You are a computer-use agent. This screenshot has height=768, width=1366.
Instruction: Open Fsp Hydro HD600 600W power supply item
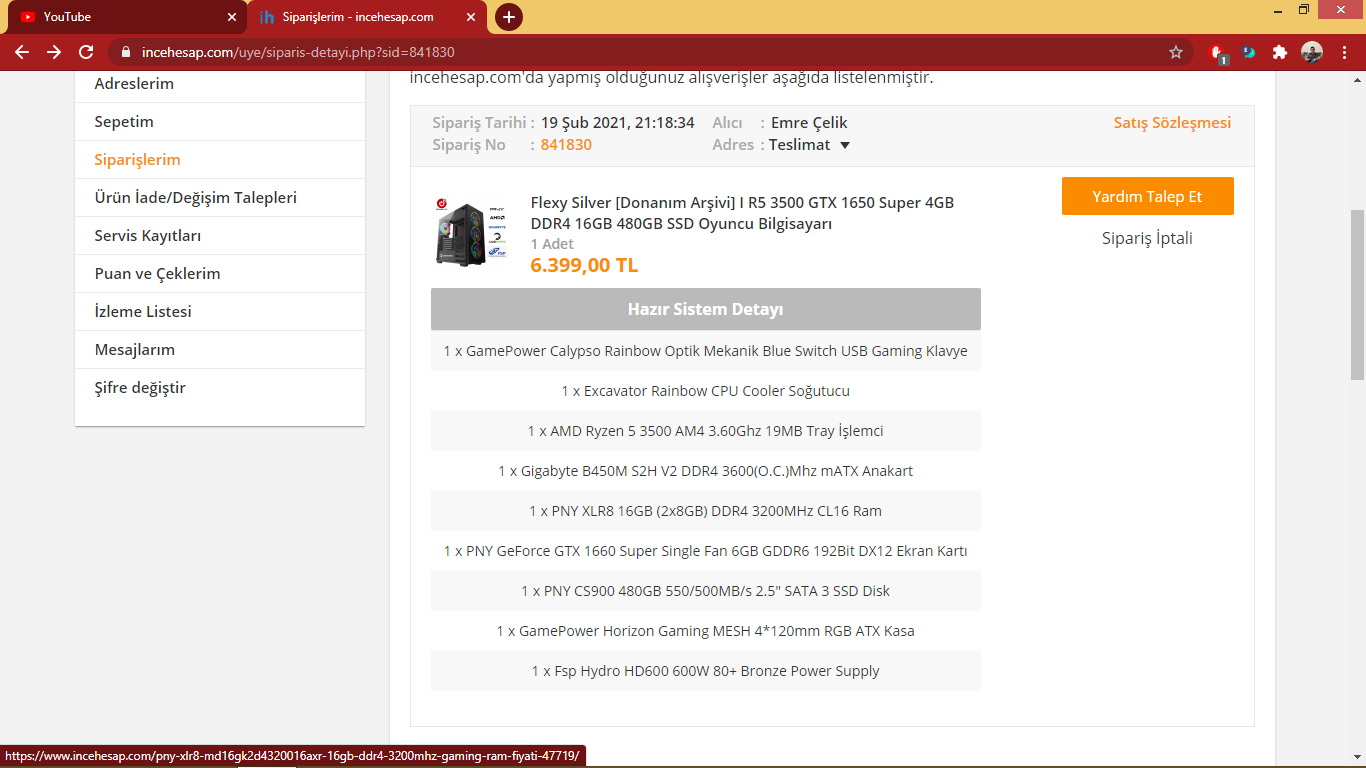point(705,671)
